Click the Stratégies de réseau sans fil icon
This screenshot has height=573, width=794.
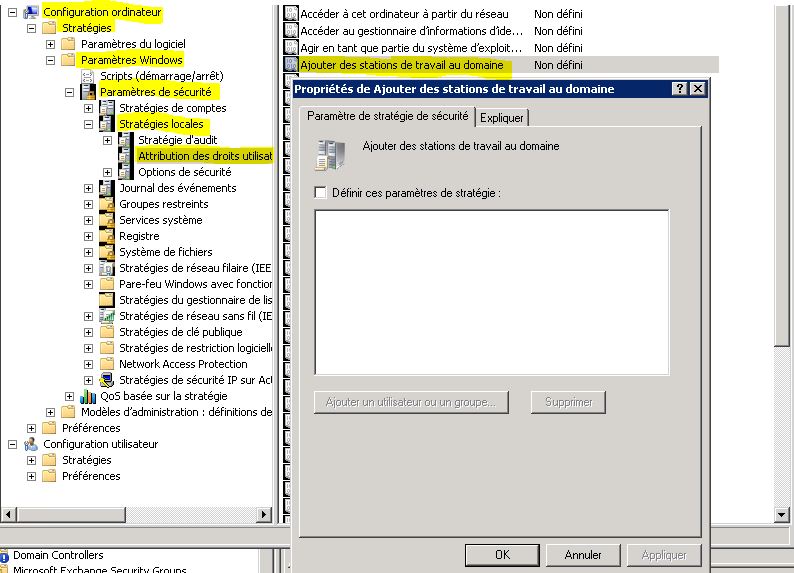coord(107,316)
